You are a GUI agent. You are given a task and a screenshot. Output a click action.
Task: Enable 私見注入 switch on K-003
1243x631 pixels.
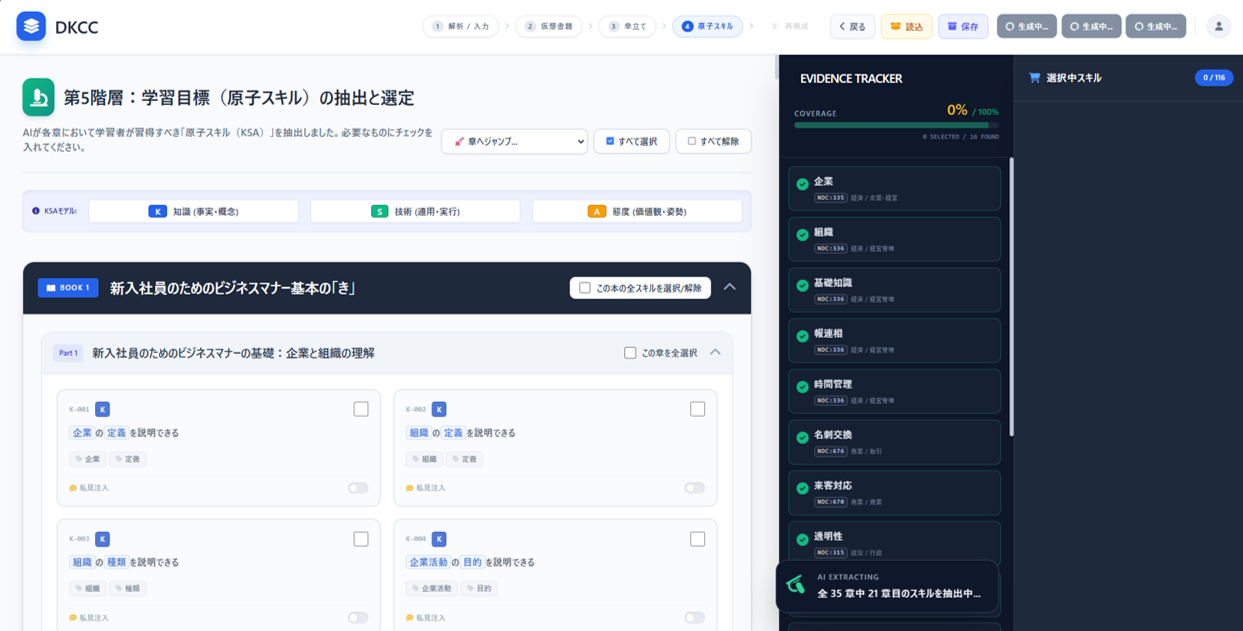click(358, 618)
